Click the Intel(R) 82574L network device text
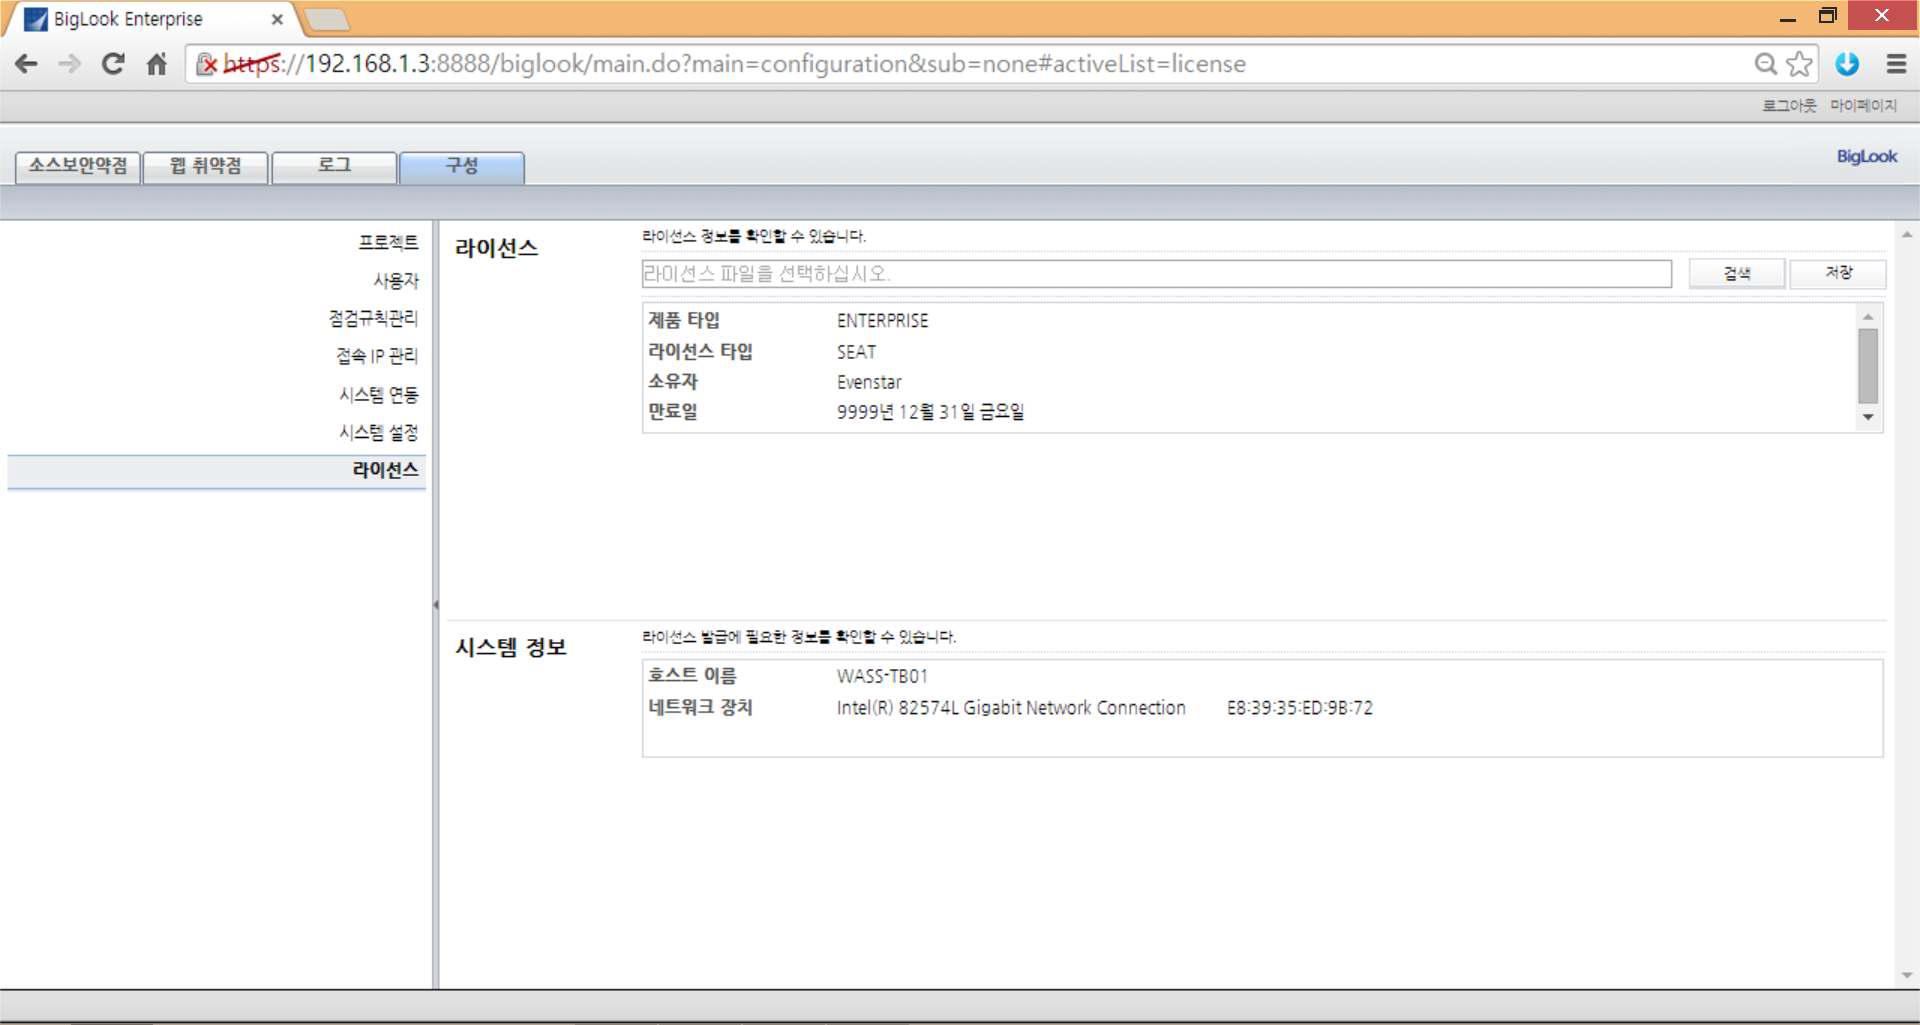1920x1025 pixels. tap(1011, 708)
